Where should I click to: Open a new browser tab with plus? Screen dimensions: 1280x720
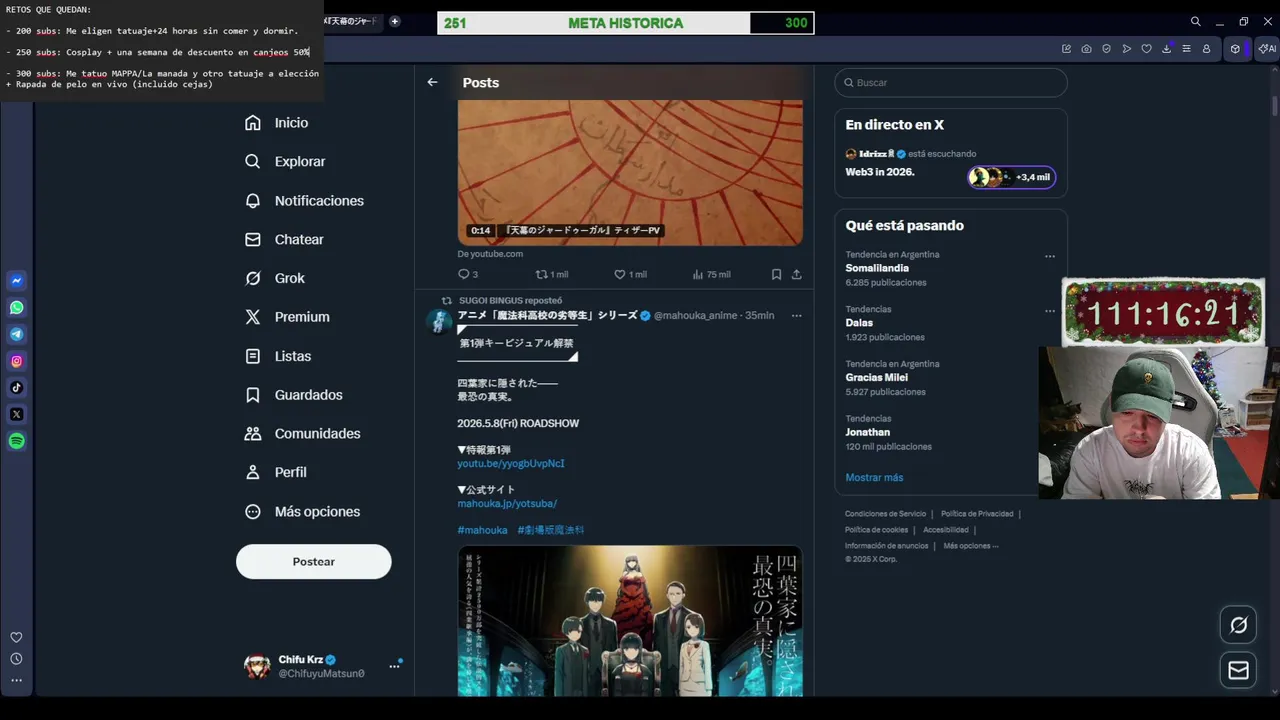pos(394,21)
